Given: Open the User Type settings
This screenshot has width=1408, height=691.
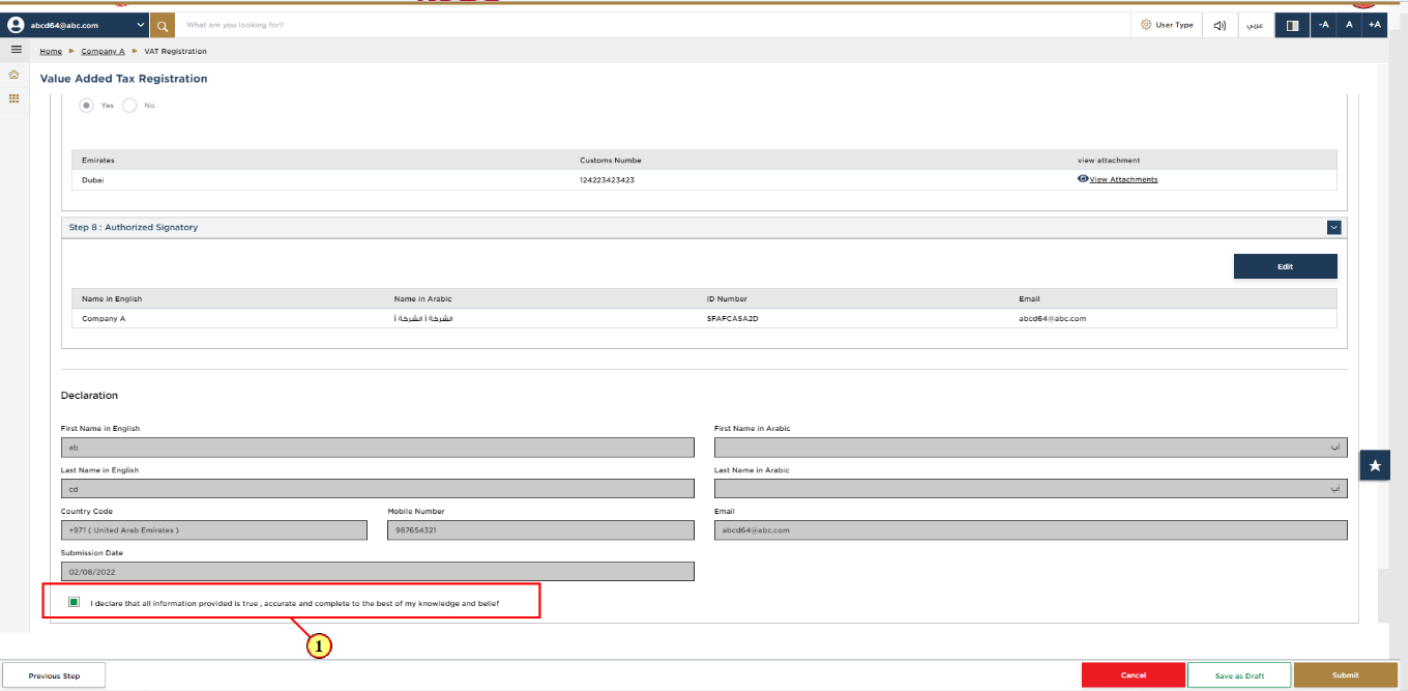Looking at the screenshot, I should click(x=1167, y=25).
